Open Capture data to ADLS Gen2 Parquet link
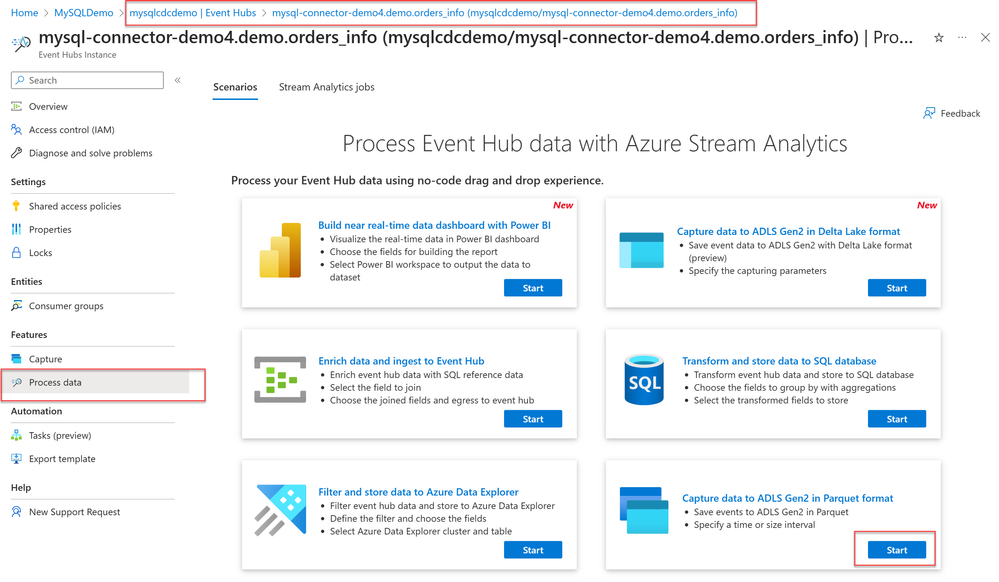Viewport: 999px width, 582px height. 787,498
